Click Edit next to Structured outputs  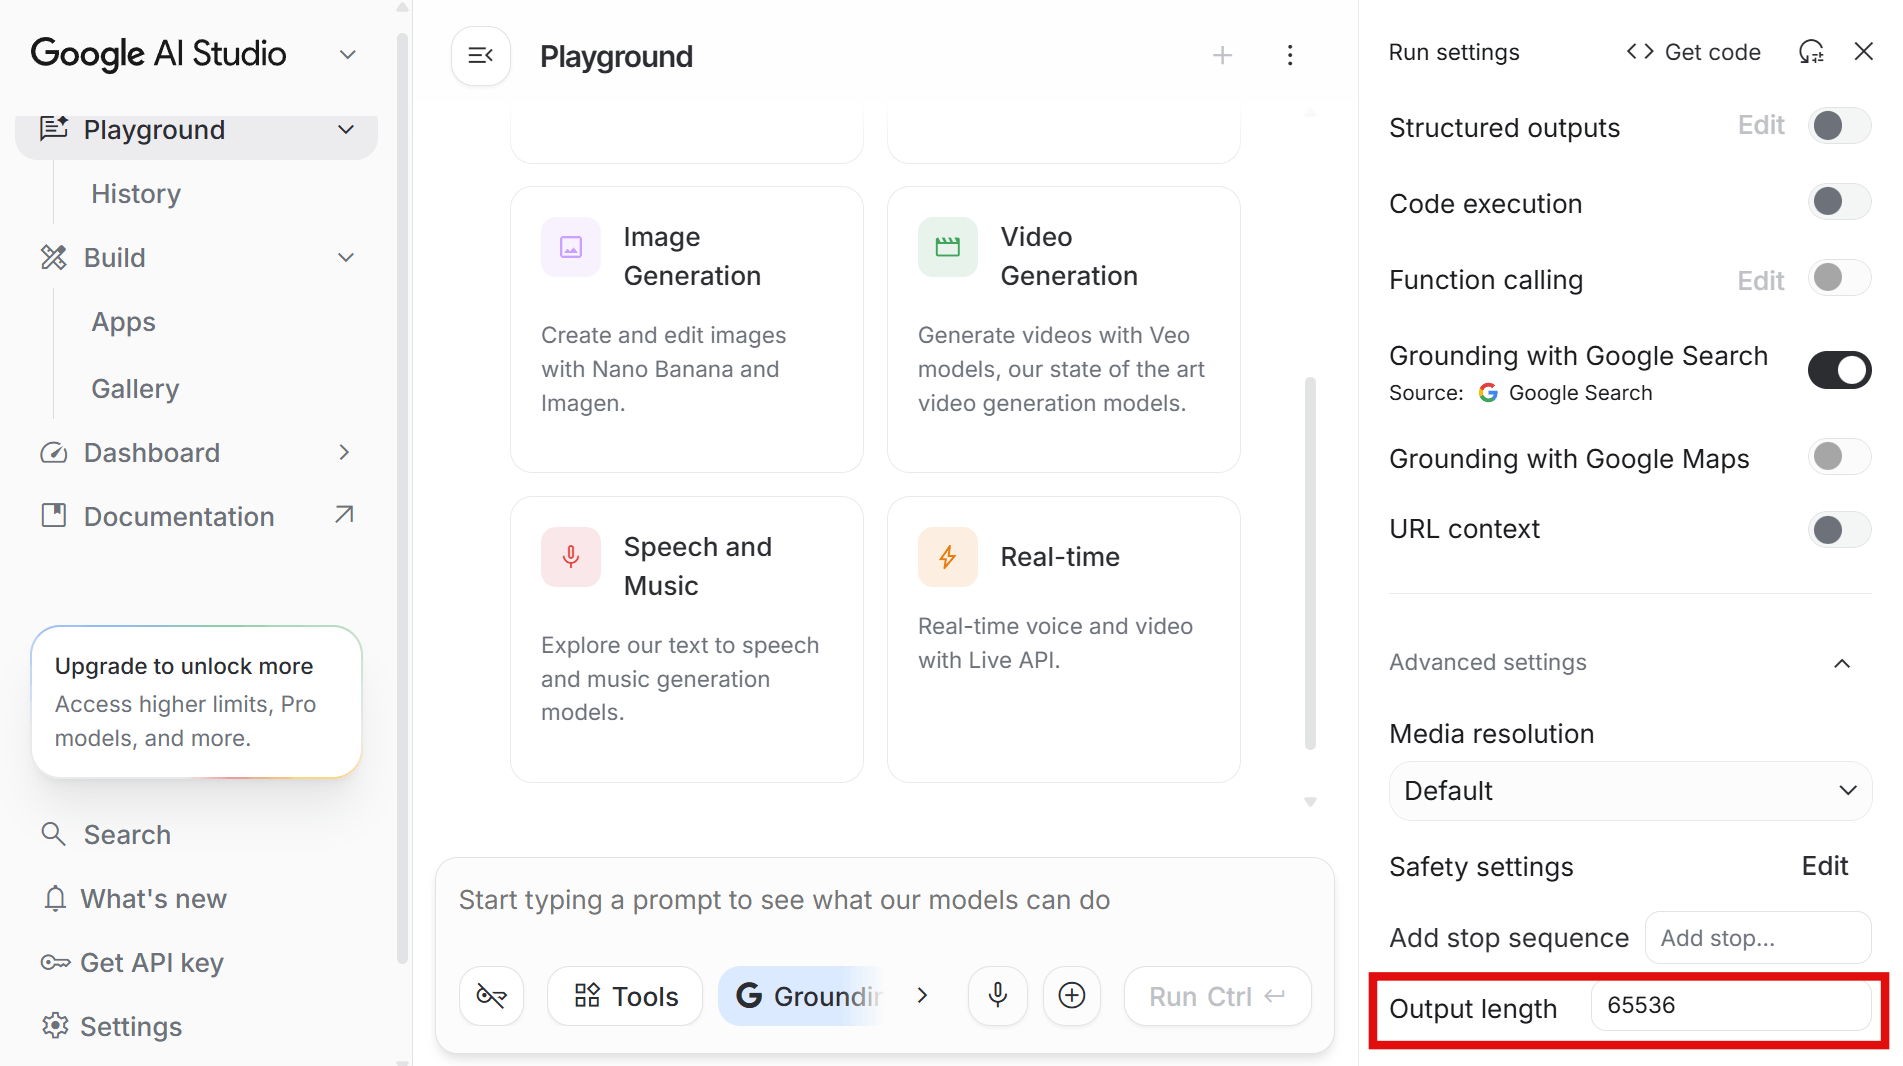[1761, 126]
